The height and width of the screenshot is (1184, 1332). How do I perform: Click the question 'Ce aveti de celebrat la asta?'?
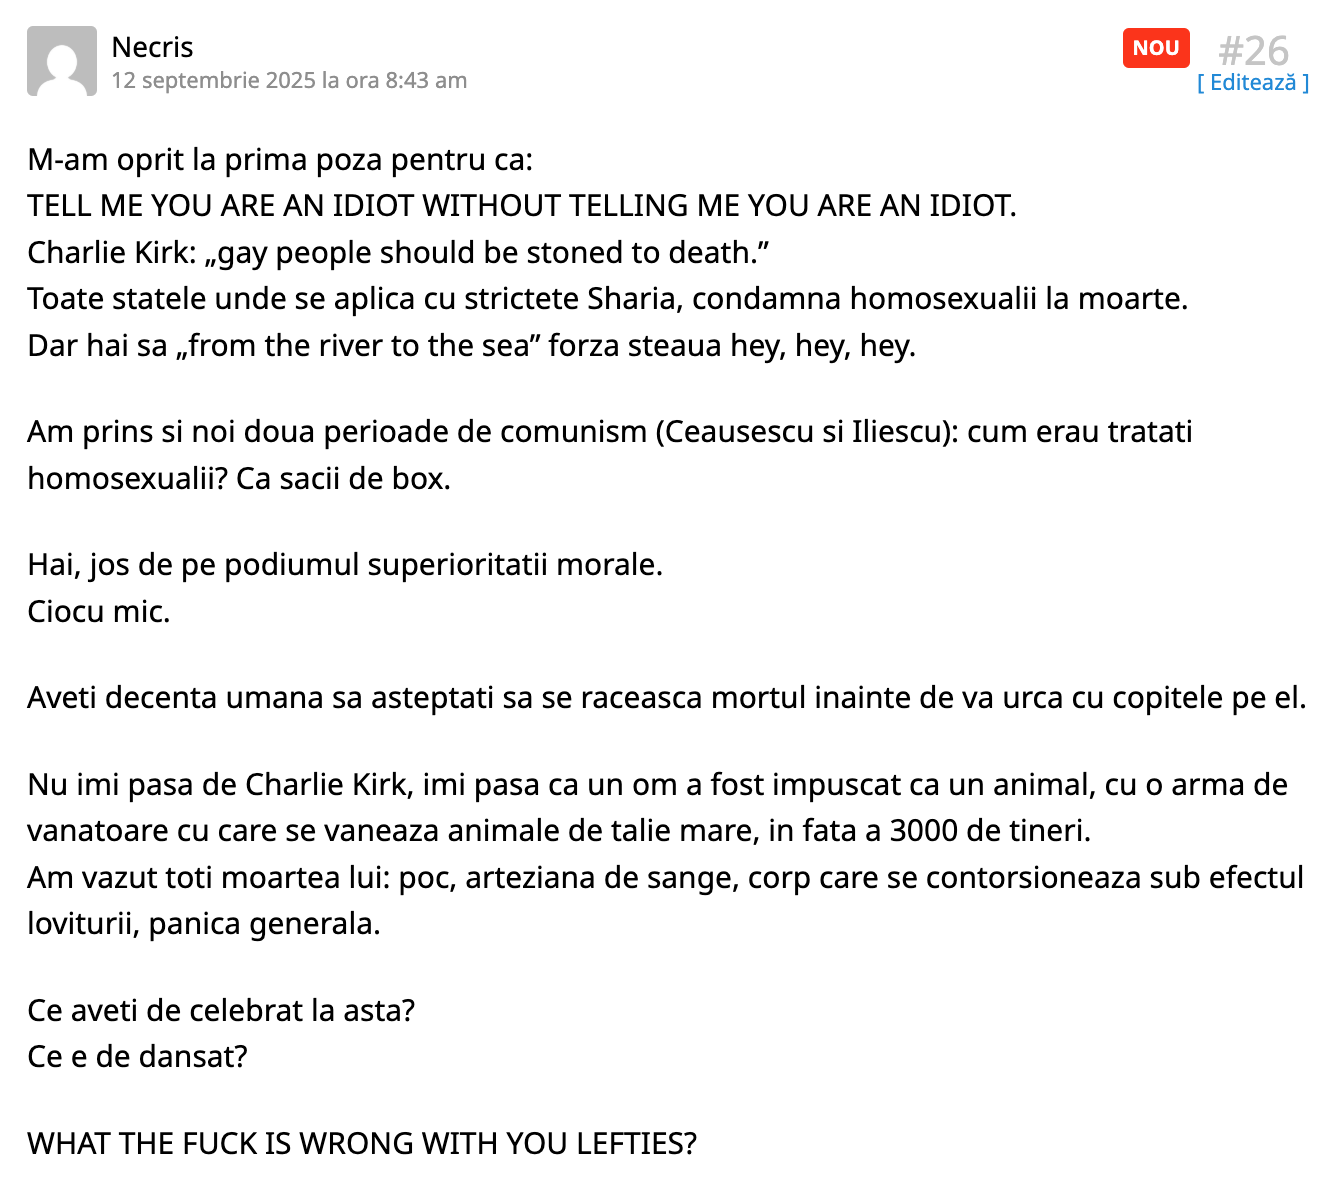(x=221, y=1011)
